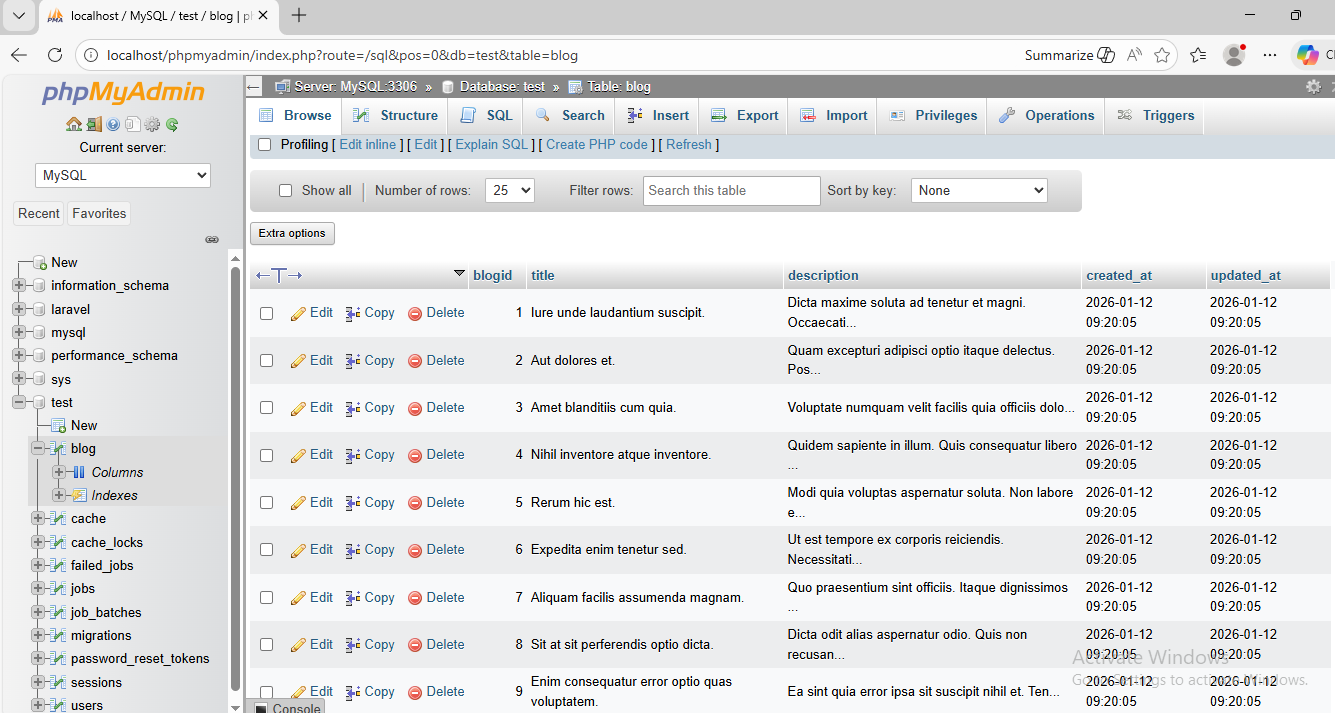Click the log out door icon
This screenshot has height=713, width=1335.
(x=93, y=125)
